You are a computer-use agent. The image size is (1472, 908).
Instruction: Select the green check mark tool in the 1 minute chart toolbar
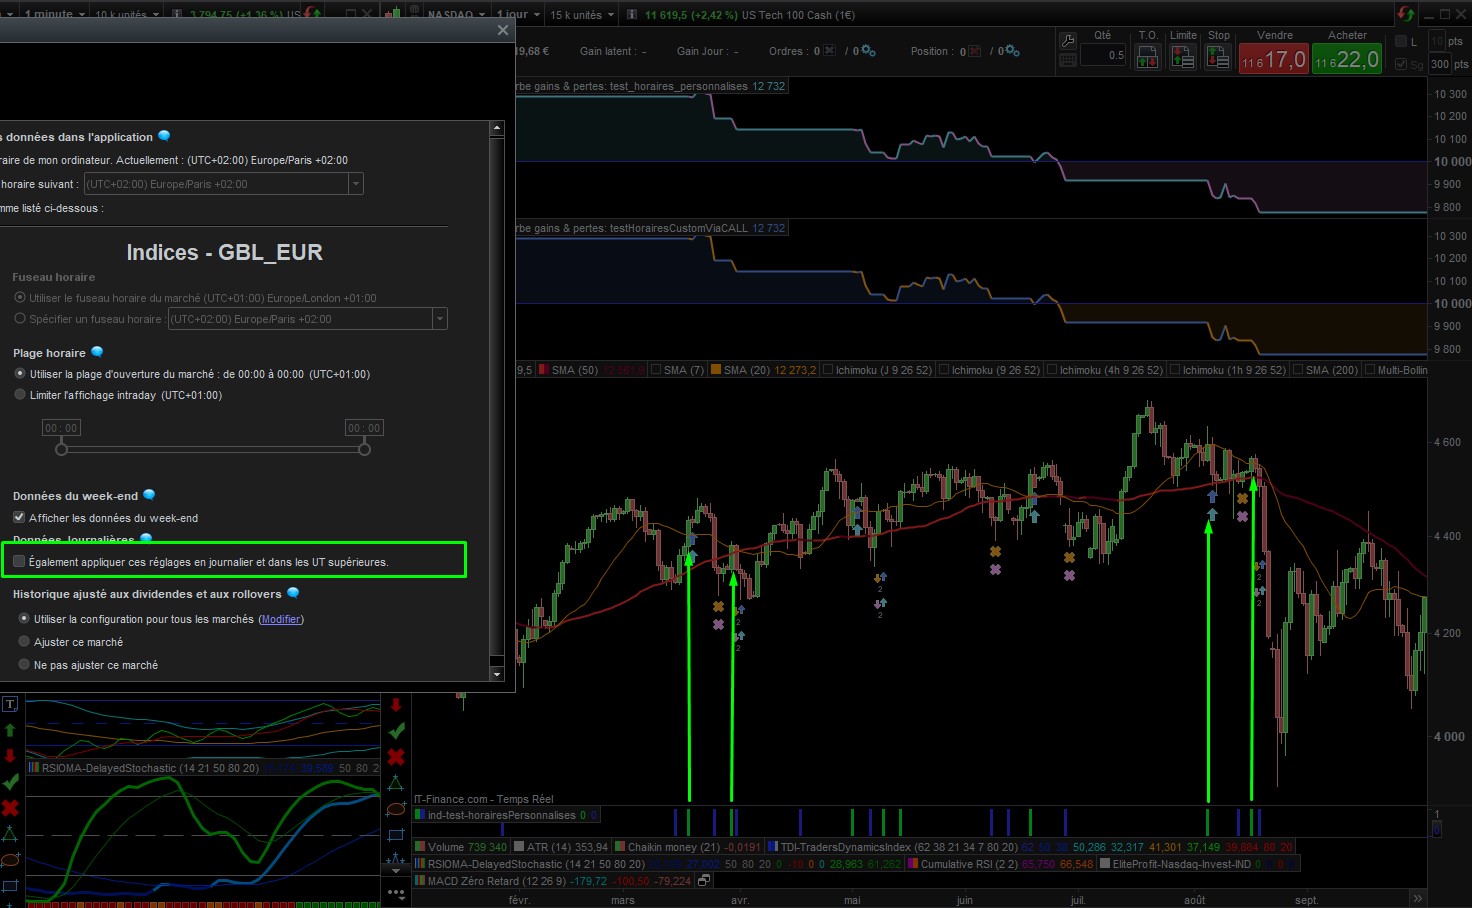point(10,782)
